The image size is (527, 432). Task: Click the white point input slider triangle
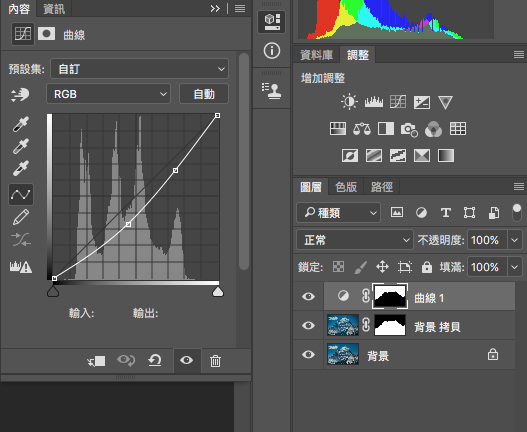(x=218, y=291)
